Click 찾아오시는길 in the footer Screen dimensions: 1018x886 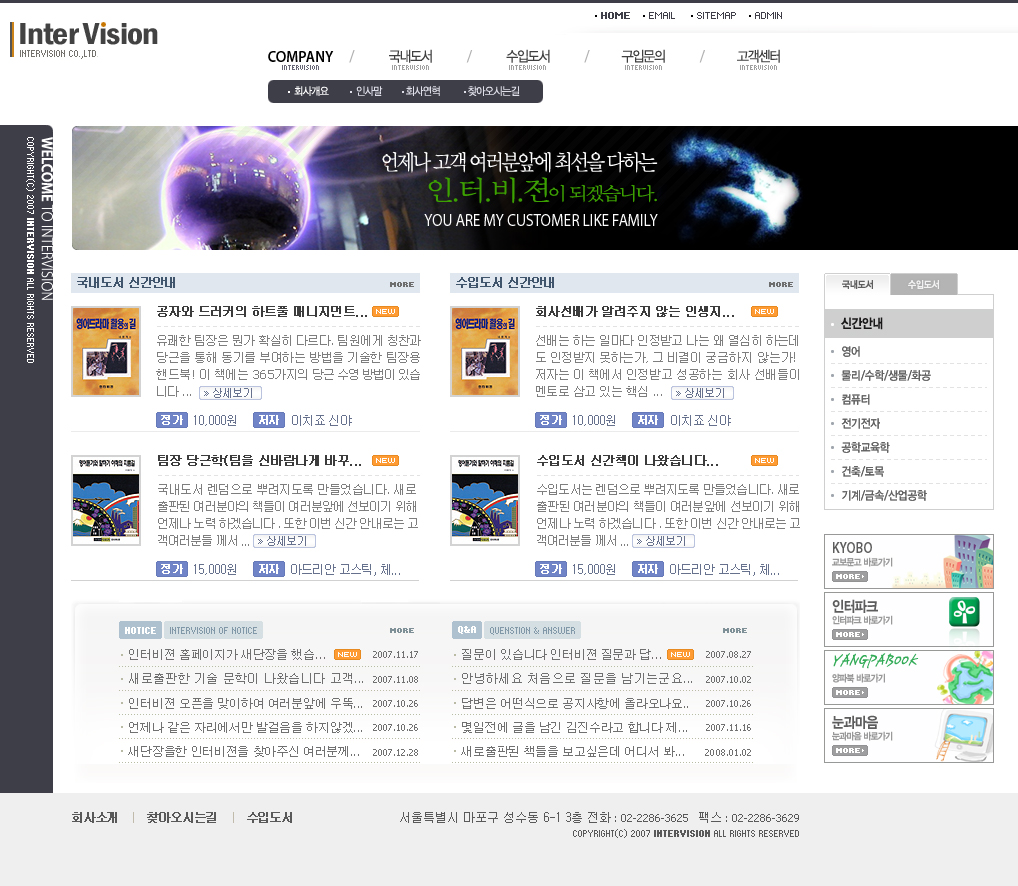181,817
